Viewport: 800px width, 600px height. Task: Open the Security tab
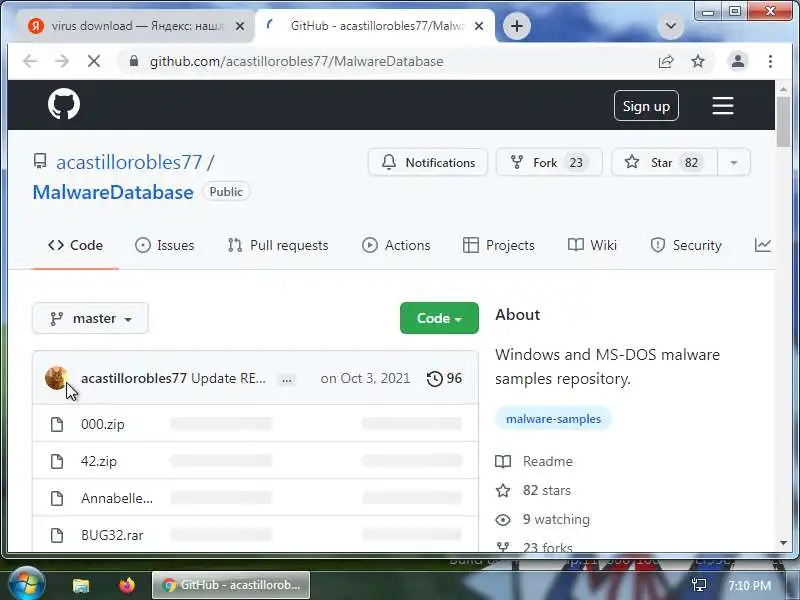pyautogui.click(x=686, y=245)
